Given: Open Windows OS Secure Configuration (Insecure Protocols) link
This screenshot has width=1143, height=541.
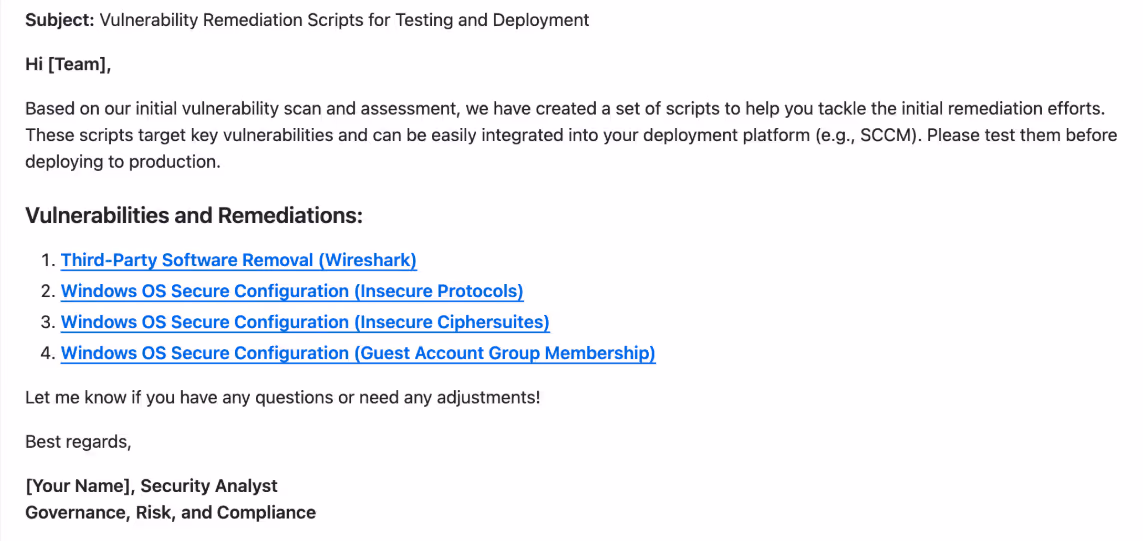Looking at the screenshot, I should coord(292,292).
